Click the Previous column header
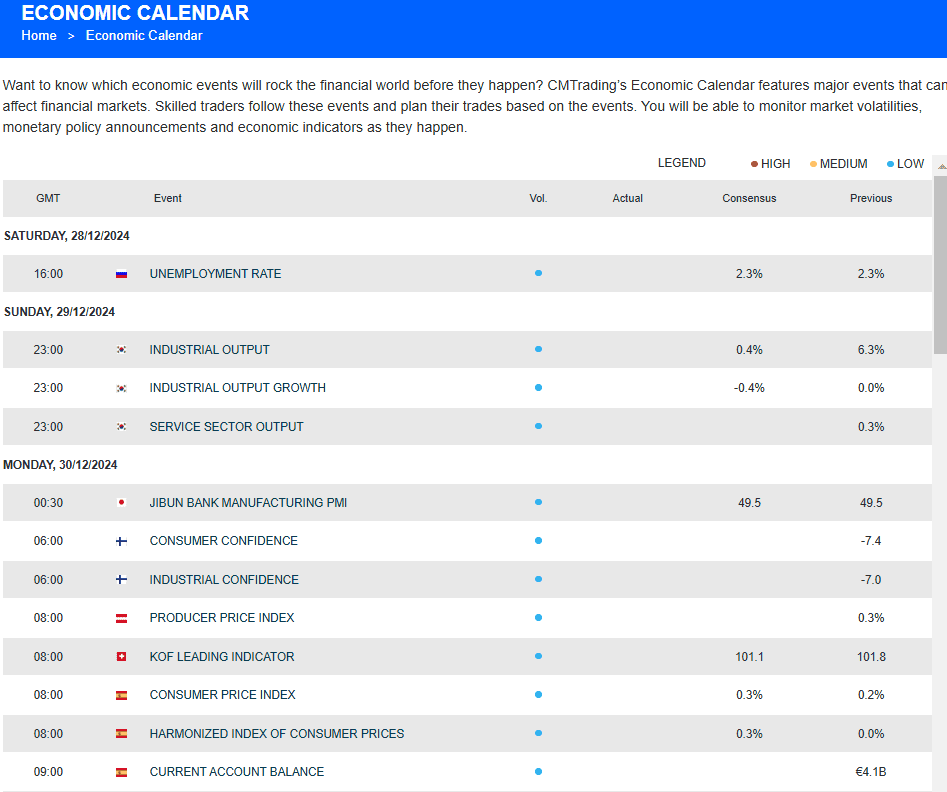Screen dimensions: 947x792 coord(870,198)
